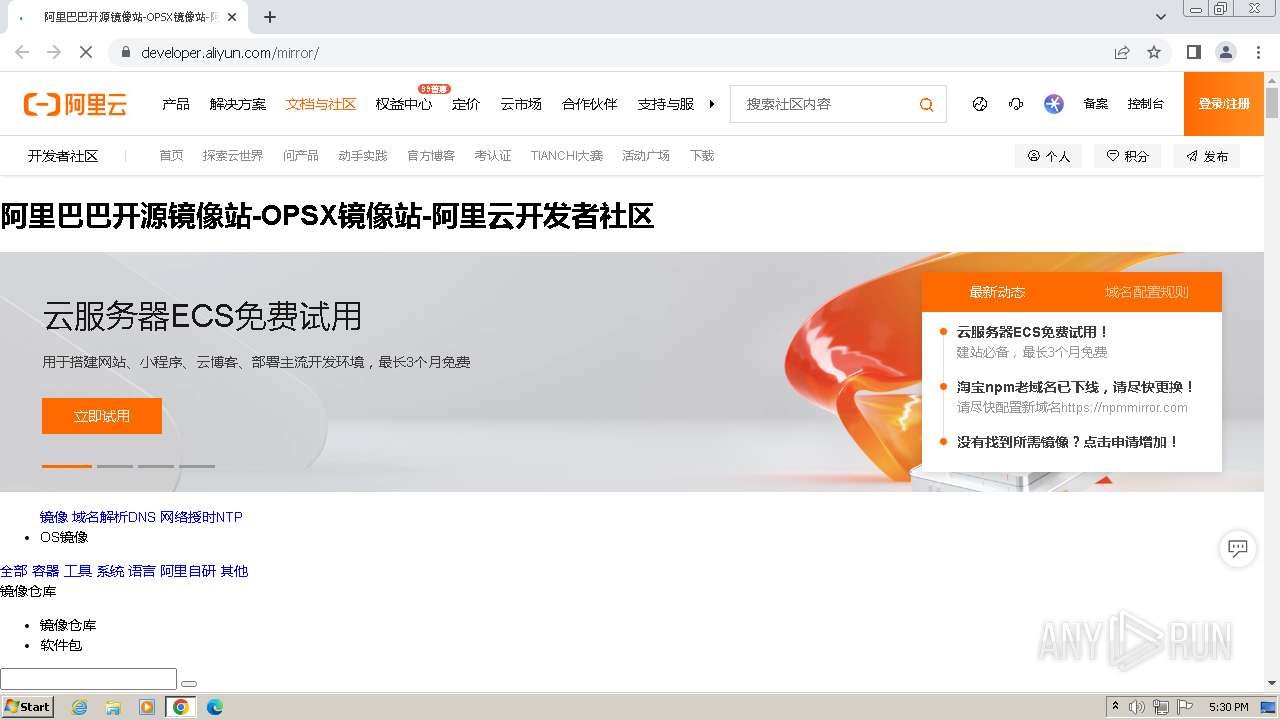The image size is (1280, 720).
Task: Open a new browser tab
Action: pyautogui.click(x=270, y=17)
